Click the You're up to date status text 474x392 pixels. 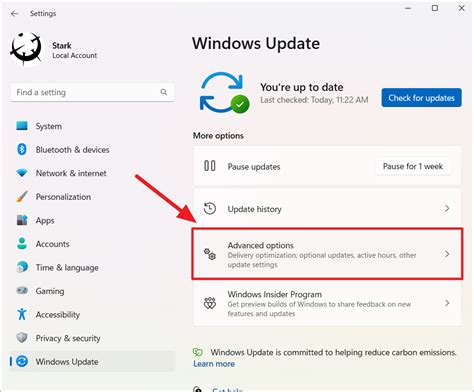pos(302,87)
